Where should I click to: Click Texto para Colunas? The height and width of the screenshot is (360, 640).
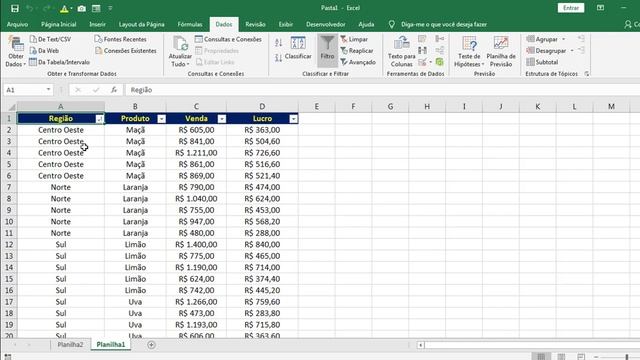coord(402,52)
